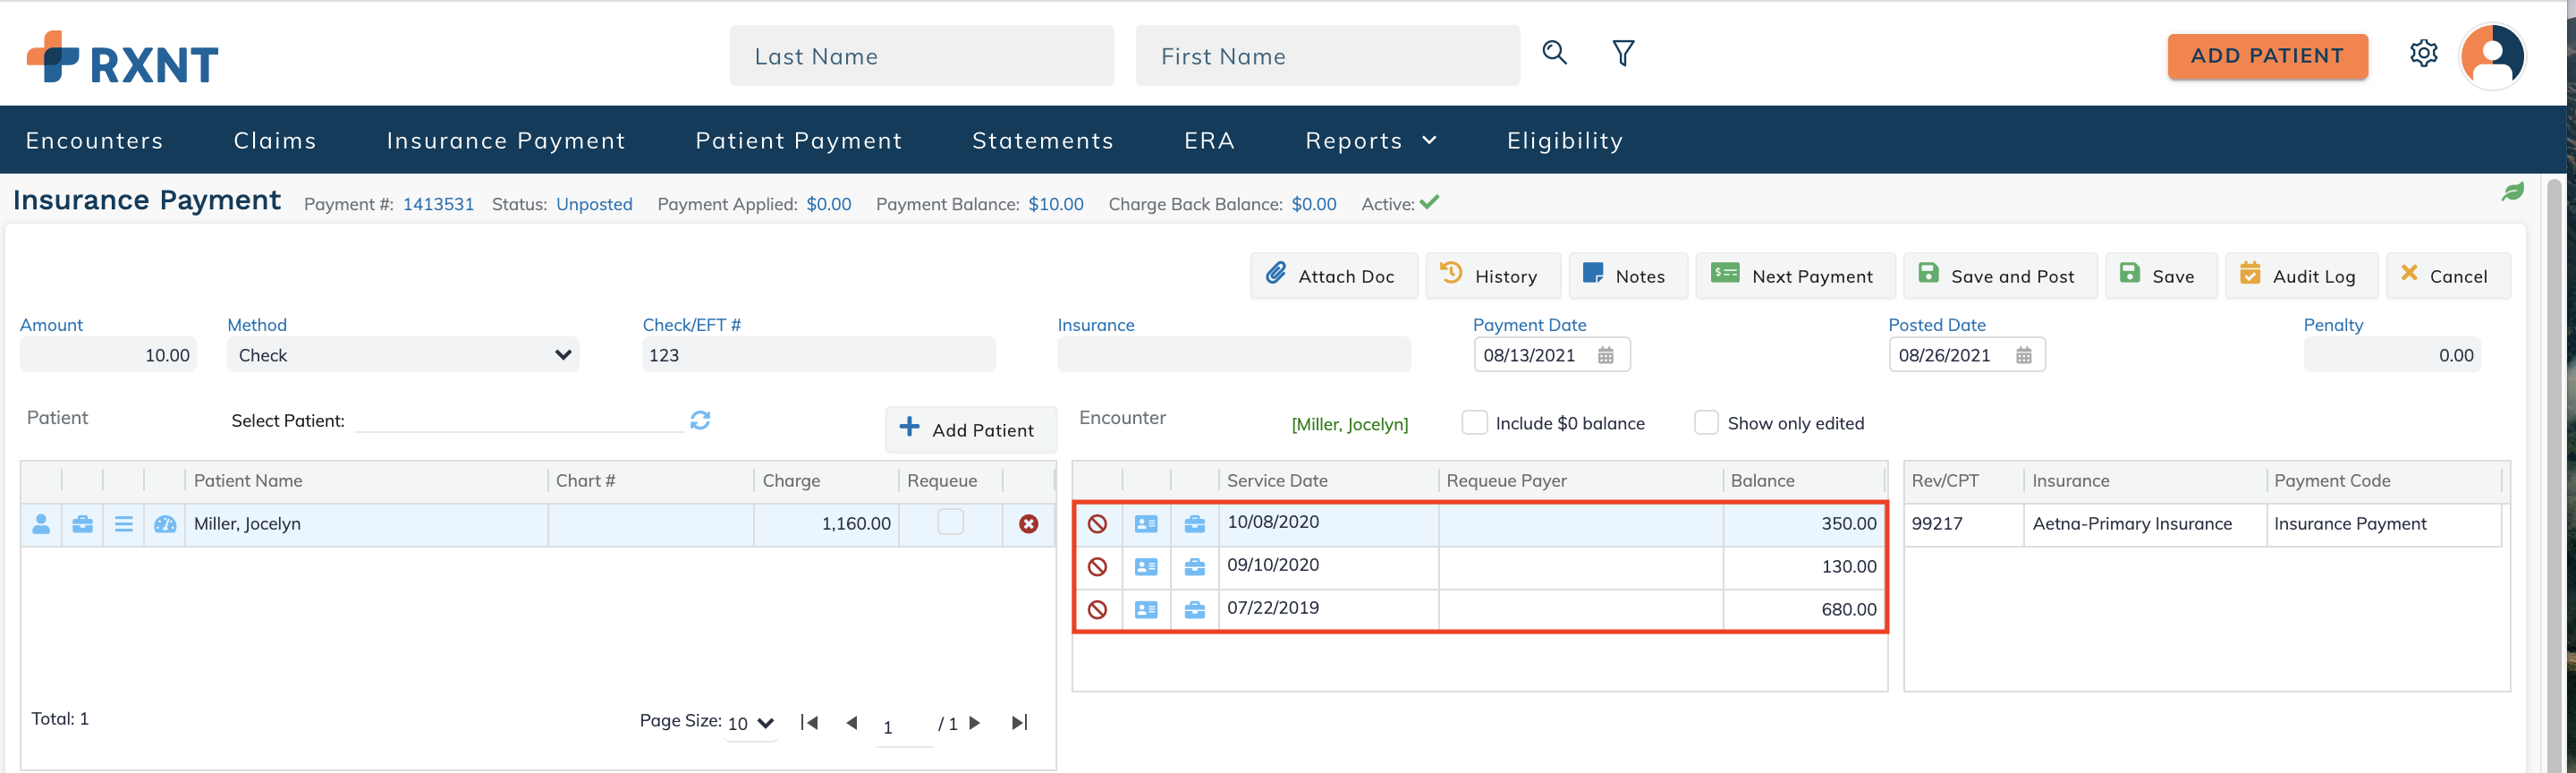
Task: Enable Include $0 balance checkbox
Action: pos(1474,423)
